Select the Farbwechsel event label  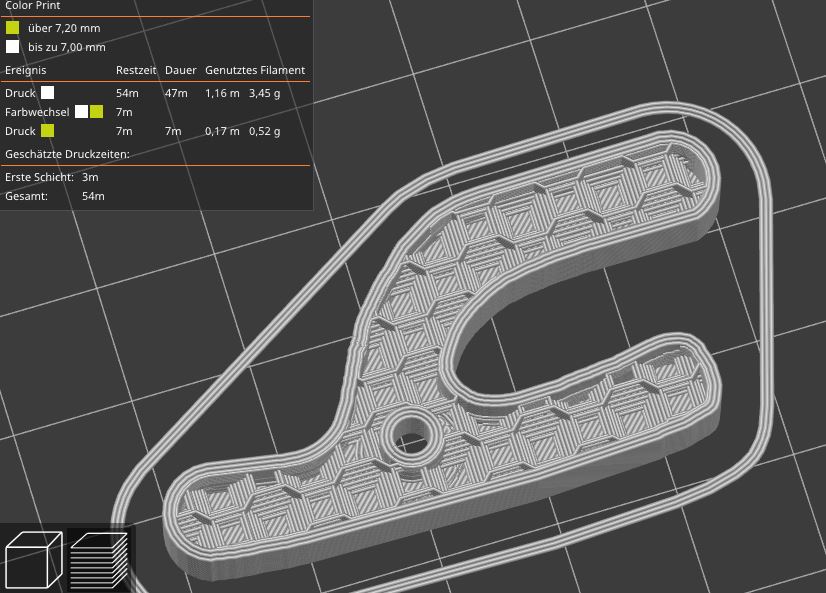click(x=37, y=112)
